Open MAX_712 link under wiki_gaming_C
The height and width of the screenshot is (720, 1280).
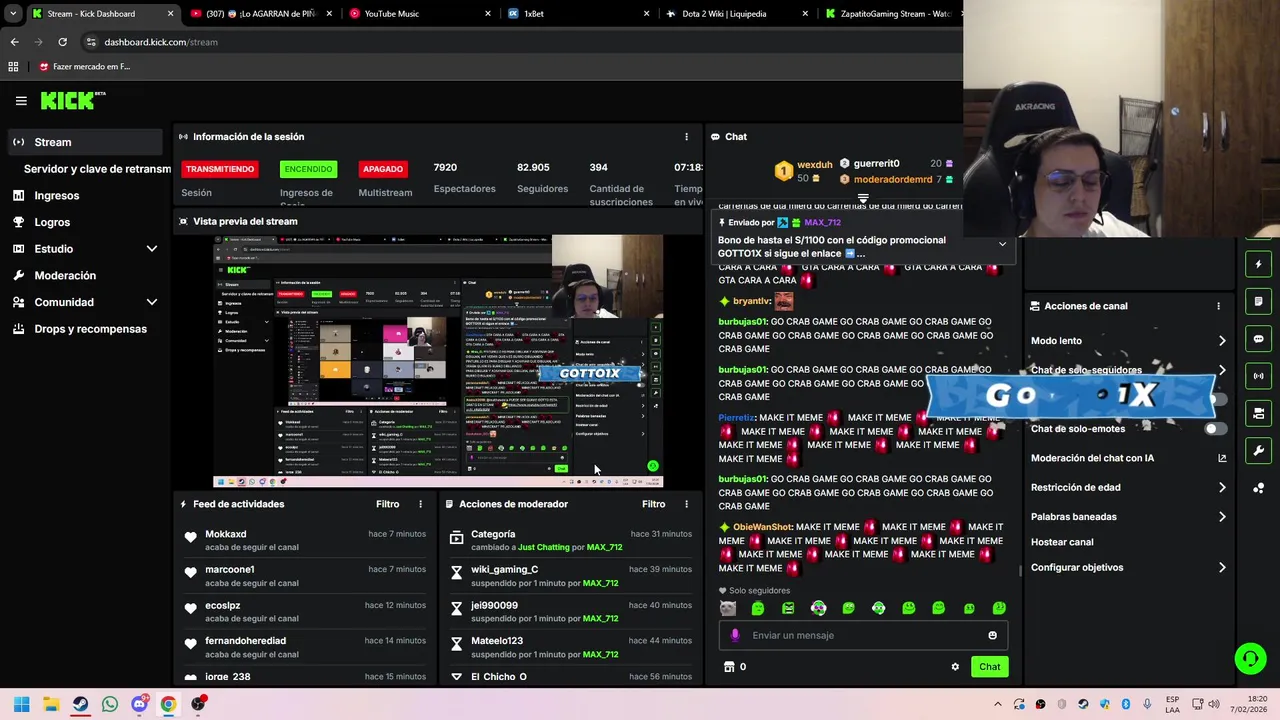point(600,583)
